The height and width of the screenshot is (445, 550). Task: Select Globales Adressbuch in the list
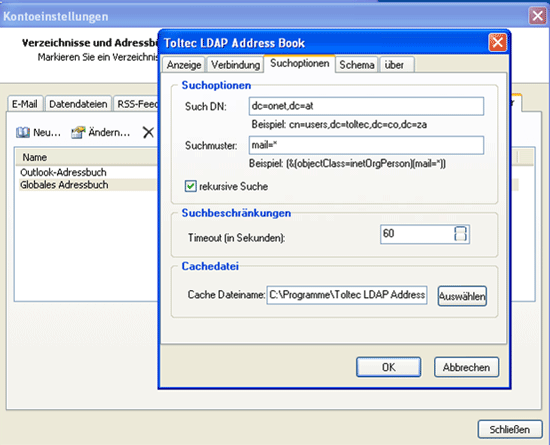[88, 185]
